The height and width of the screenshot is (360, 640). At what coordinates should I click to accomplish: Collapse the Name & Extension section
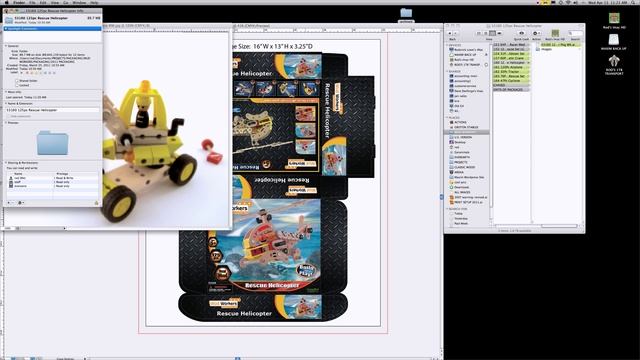6,104
